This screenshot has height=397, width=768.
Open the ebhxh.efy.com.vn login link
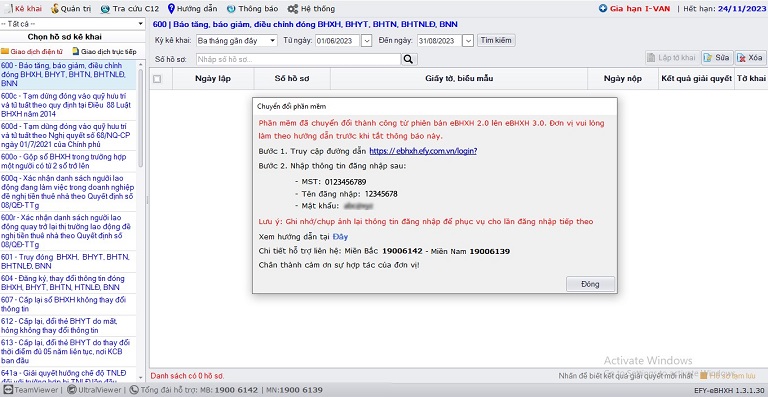[x=423, y=151]
